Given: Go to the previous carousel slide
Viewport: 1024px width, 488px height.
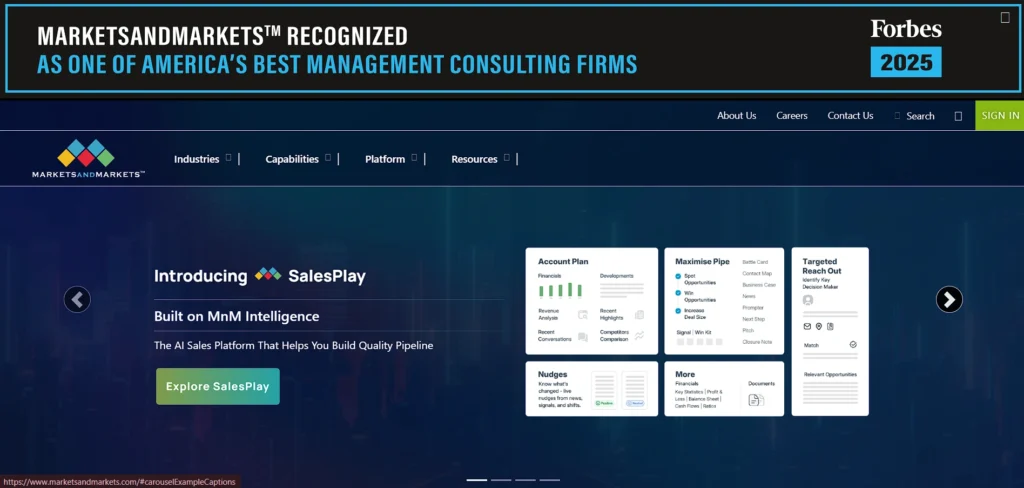Looking at the screenshot, I should [x=77, y=299].
